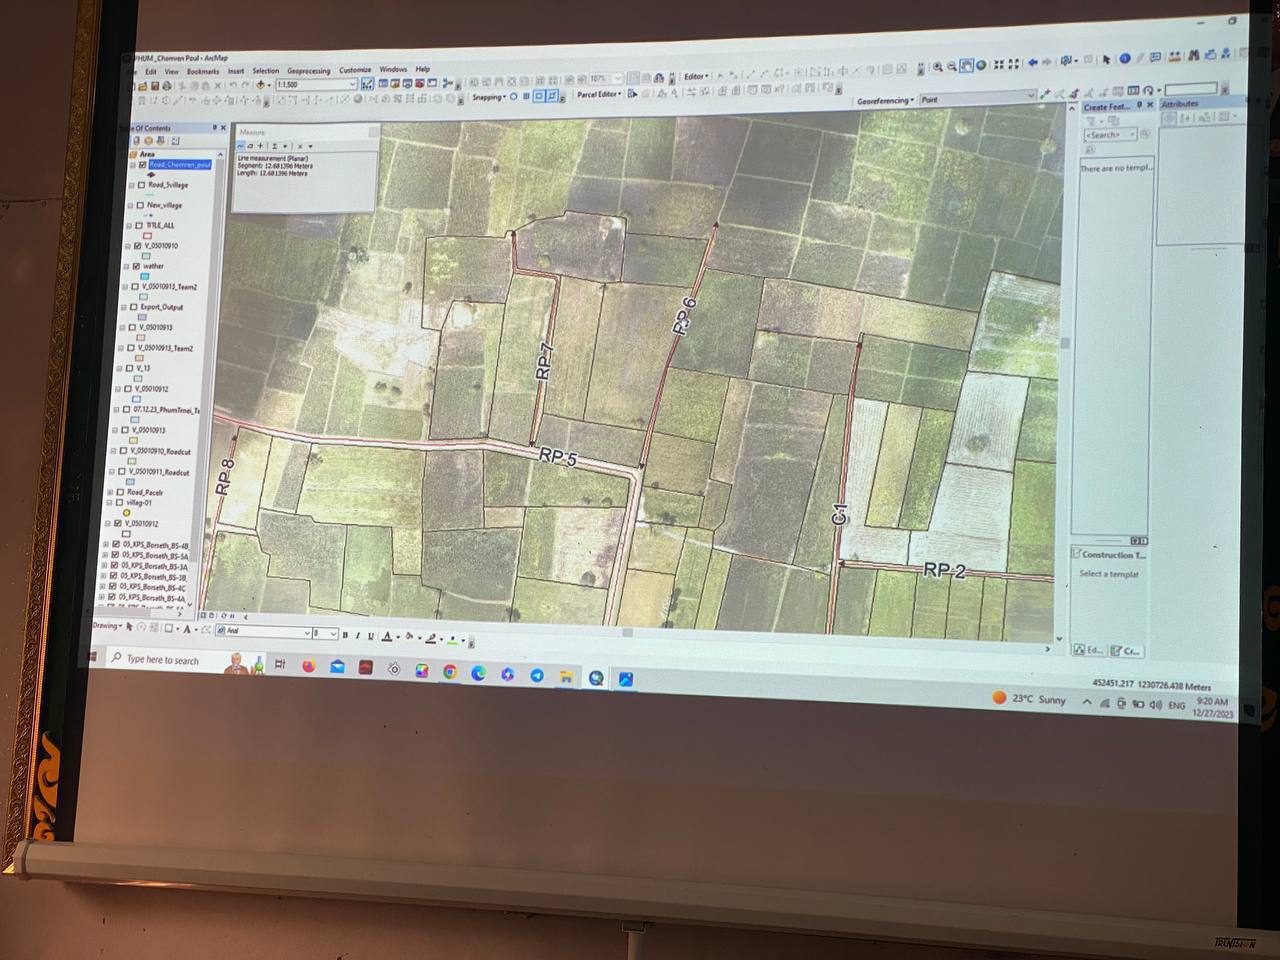Screen dimensions: 1280x960
Task: Go back to previous extent arrow
Action: (x=1033, y=62)
